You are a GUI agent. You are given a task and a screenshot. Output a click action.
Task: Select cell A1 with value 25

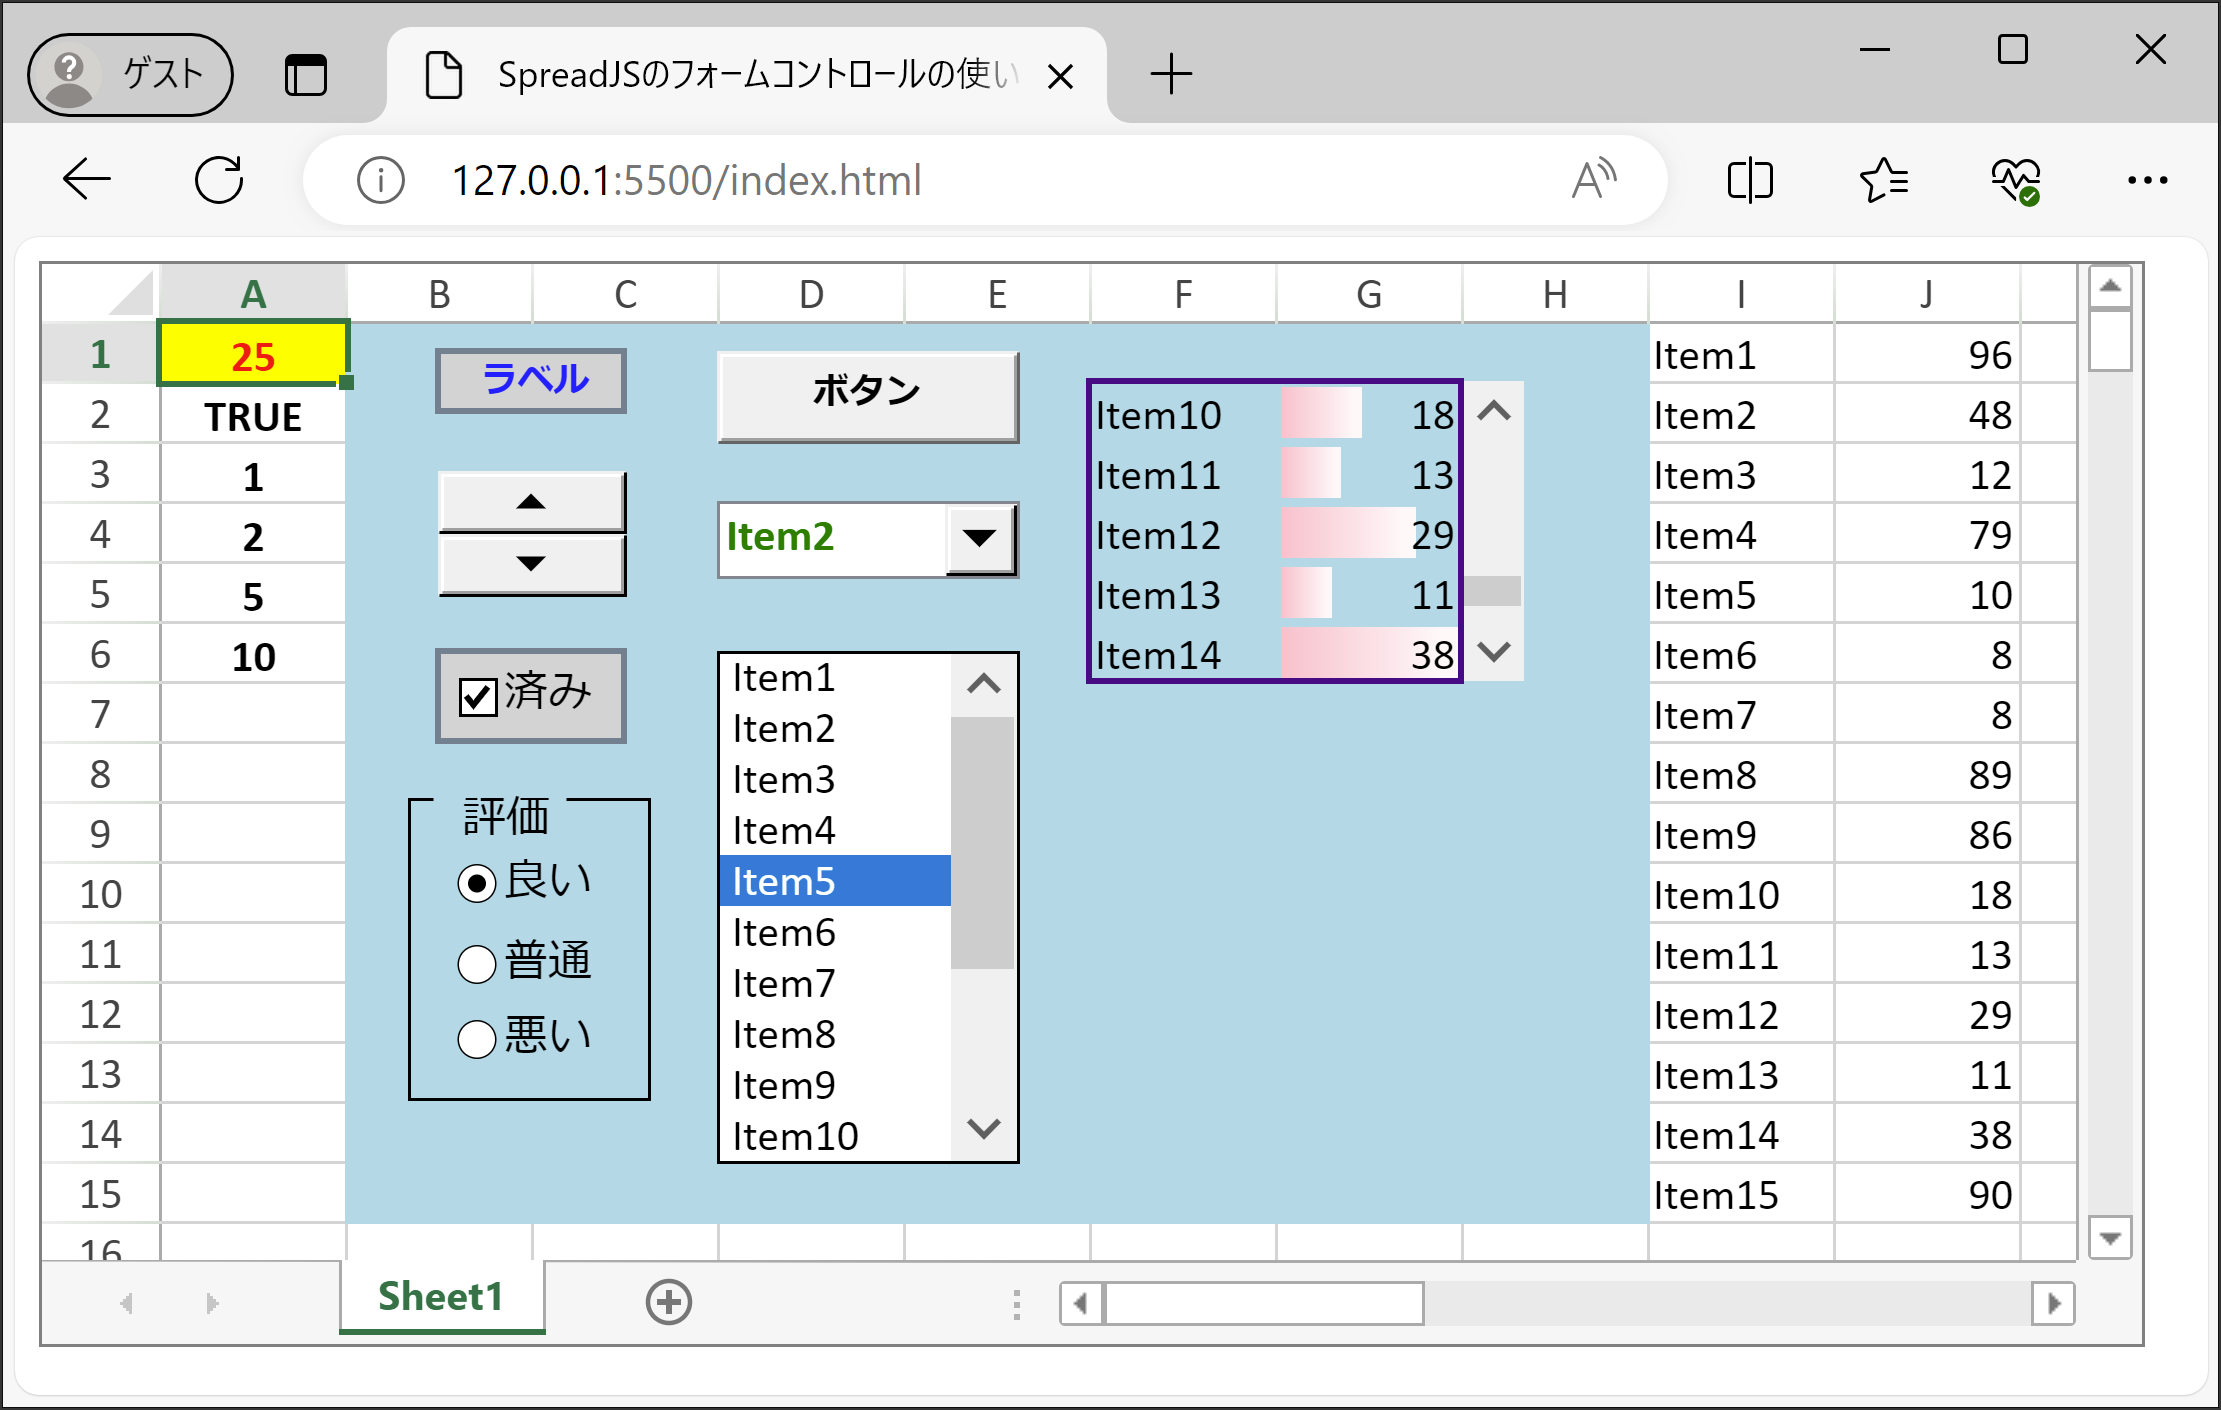point(253,354)
